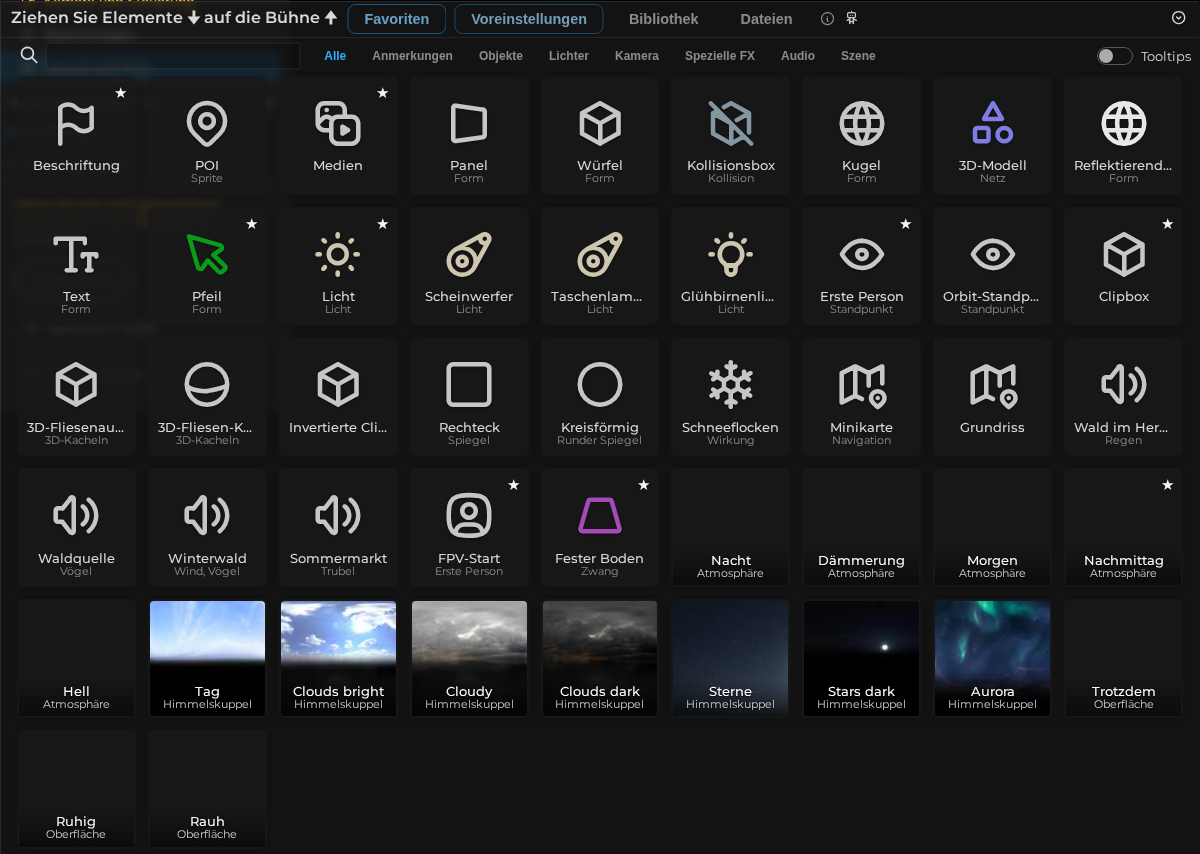
Task: Select the Aurora sky dome thumbnail
Action: pos(992,658)
